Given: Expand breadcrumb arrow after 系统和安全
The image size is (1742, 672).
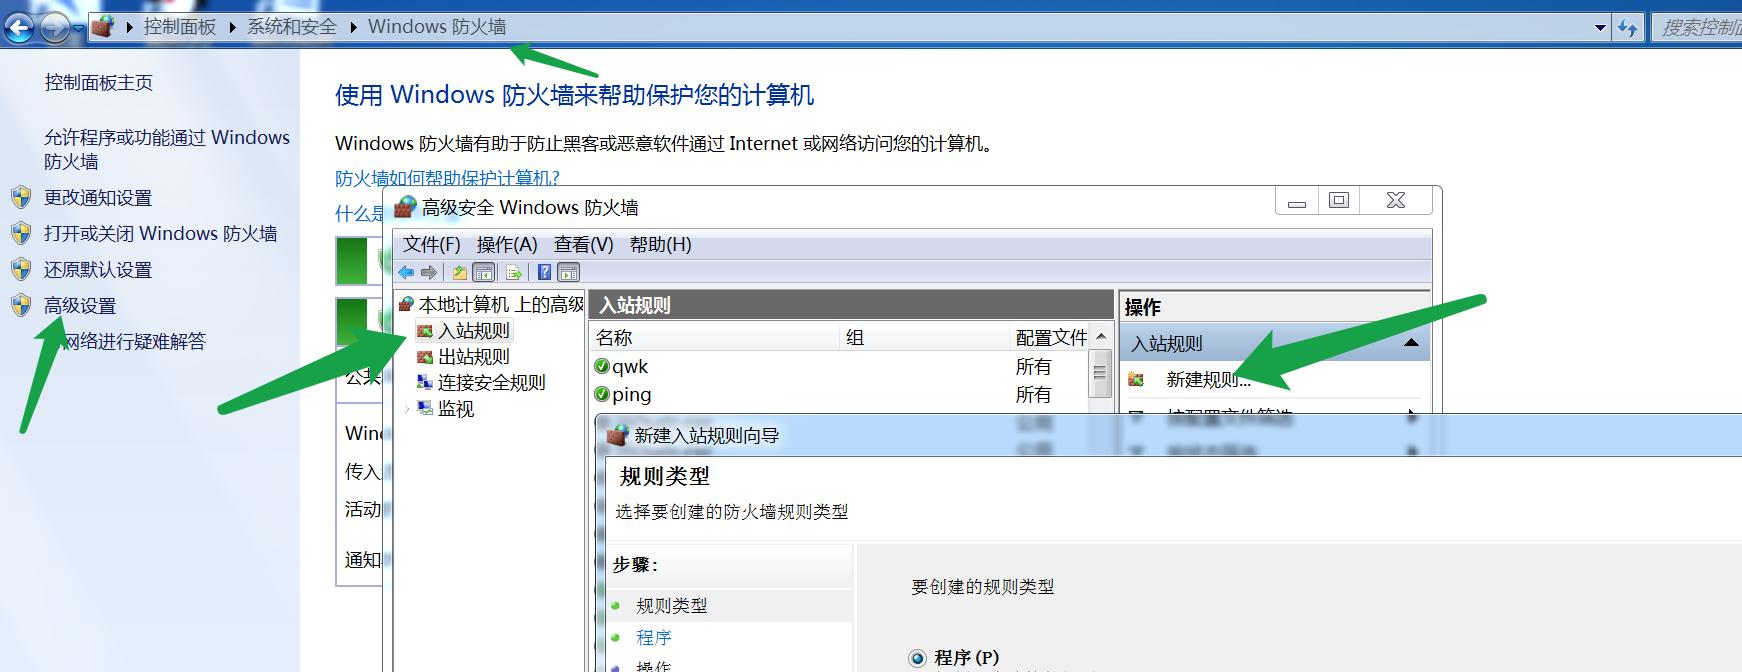Looking at the screenshot, I should coord(353,27).
